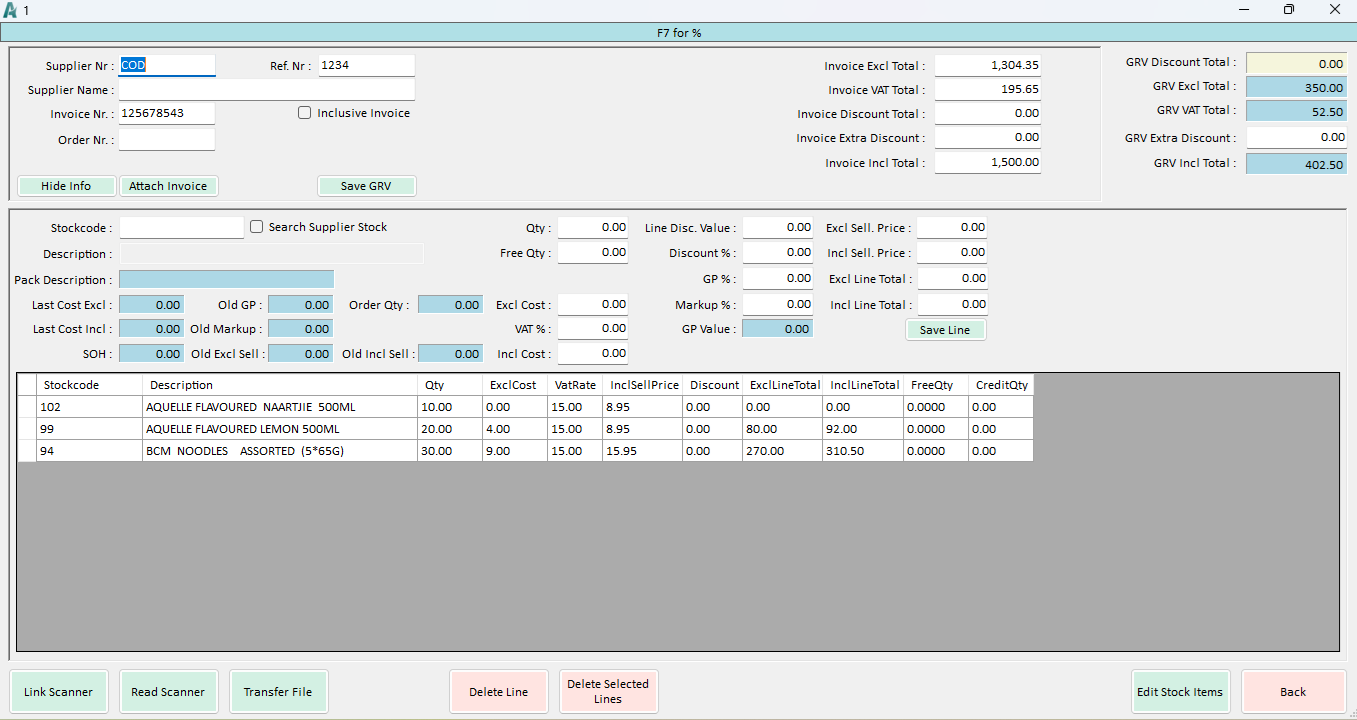Select the Order Nr. input box
The image size is (1357, 720).
coord(166,140)
